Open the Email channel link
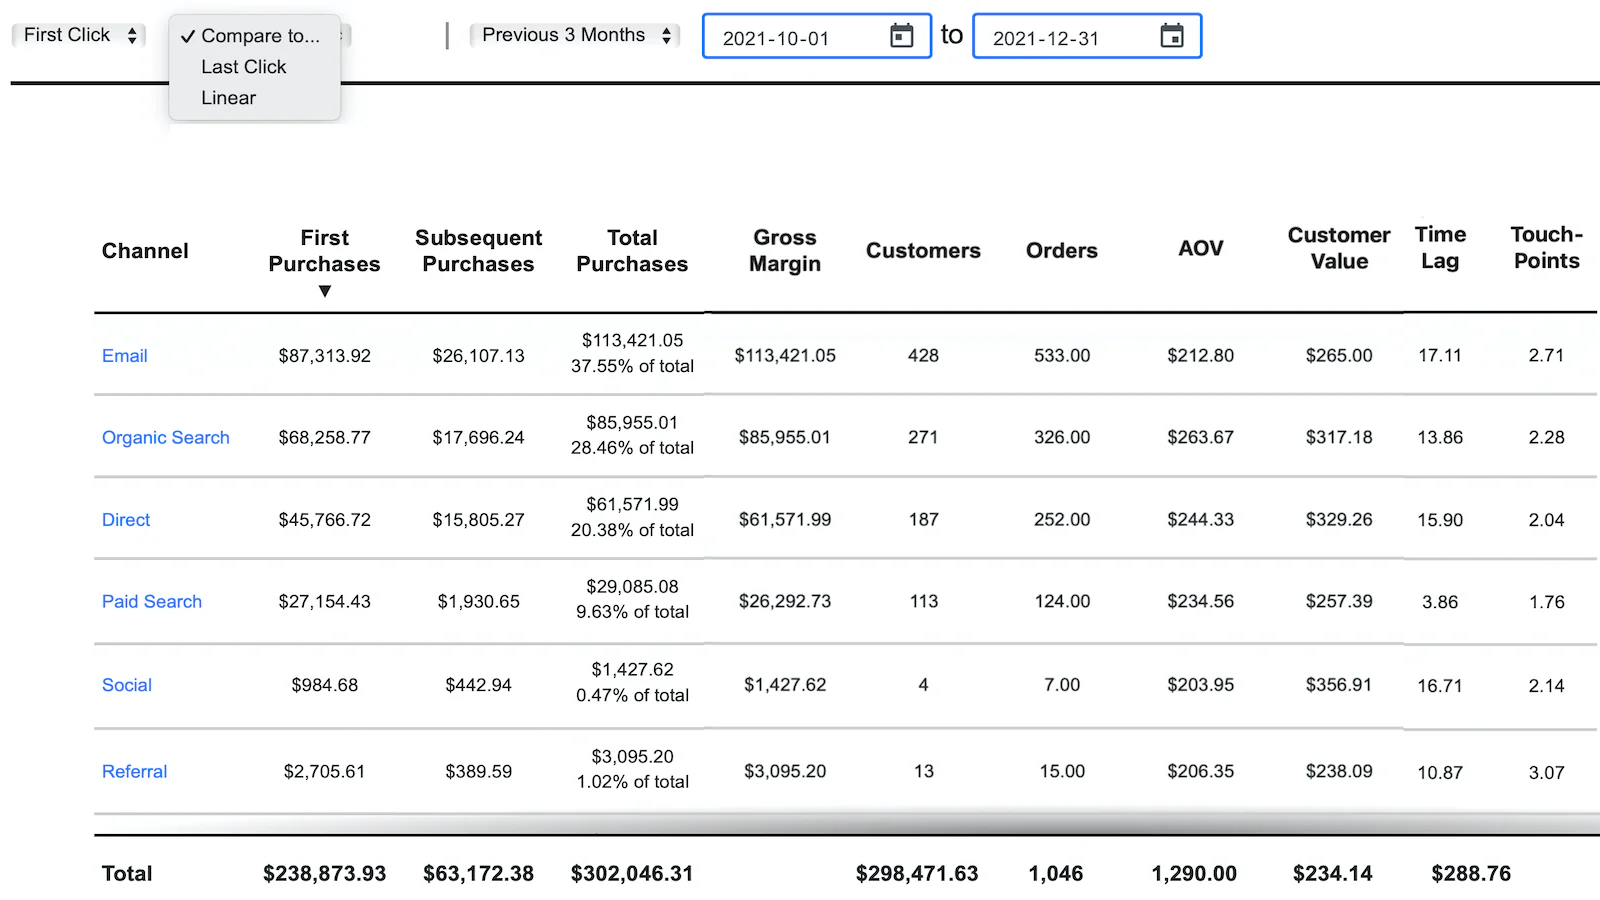Viewport: 1600px width, 900px height. click(125, 356)
